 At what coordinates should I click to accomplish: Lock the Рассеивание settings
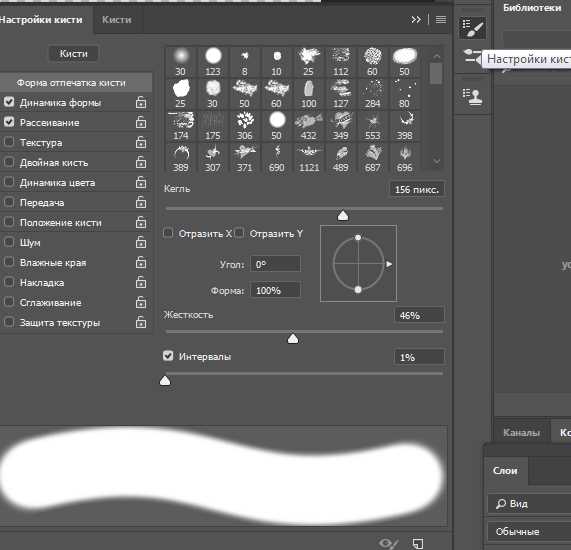point(141,122)
